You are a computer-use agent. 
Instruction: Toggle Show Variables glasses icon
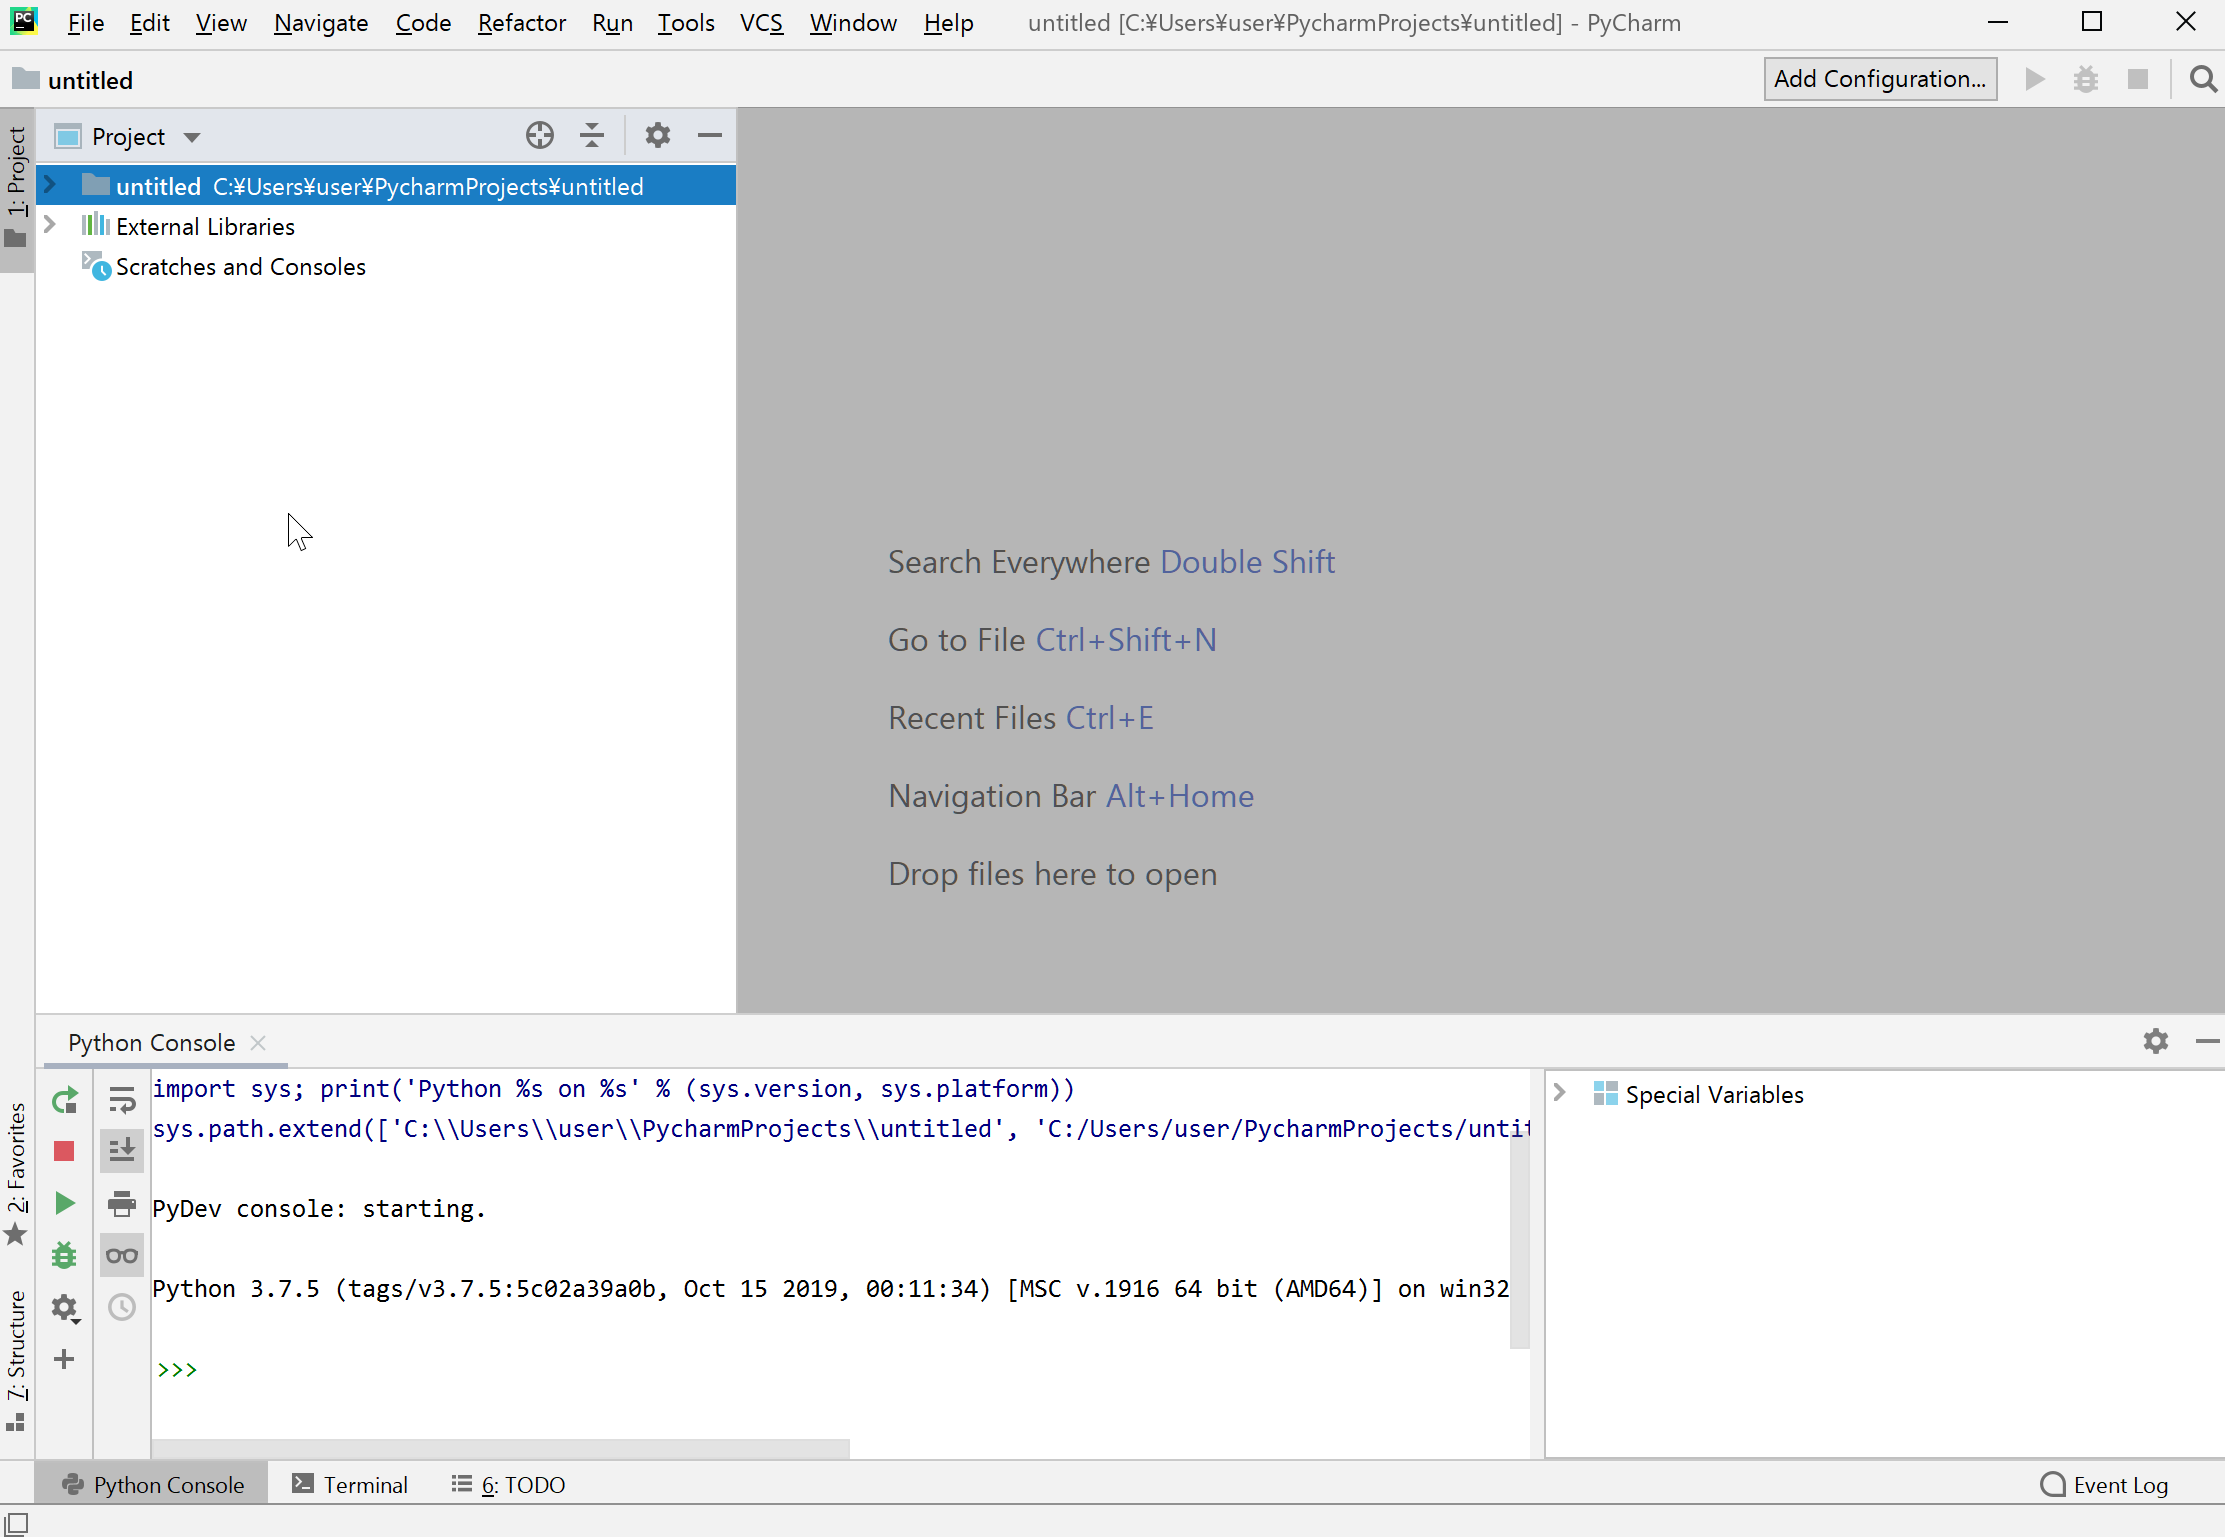point(122,1255)
